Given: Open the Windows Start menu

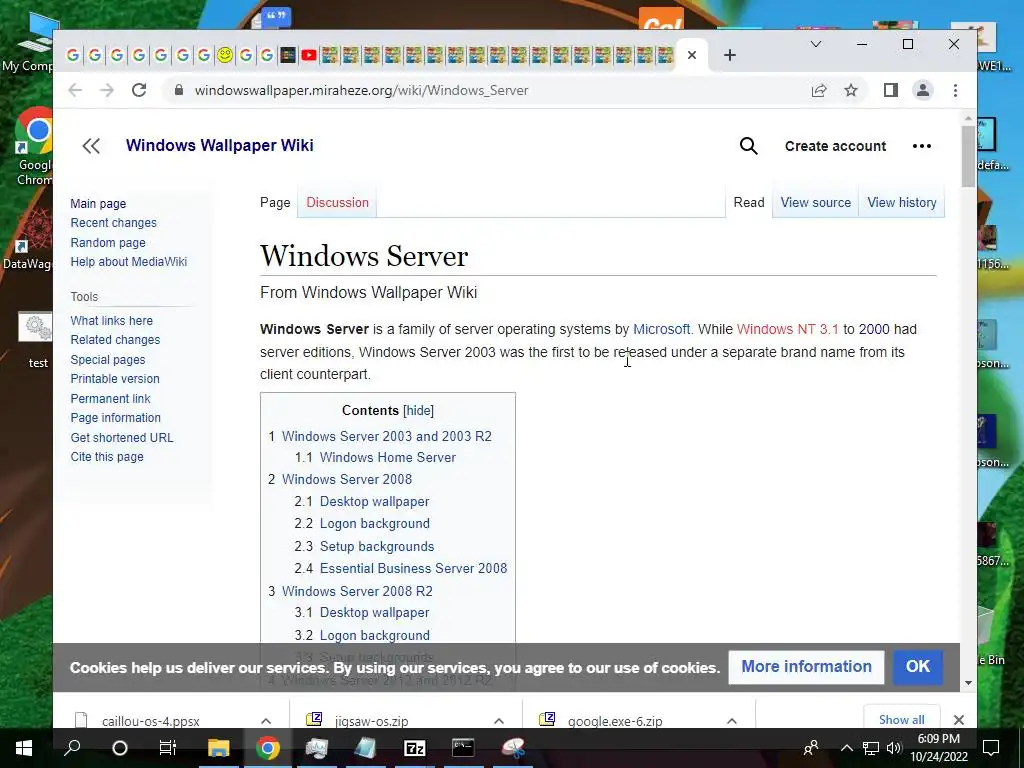Looking at the screenshot, I should click(24, 748).
